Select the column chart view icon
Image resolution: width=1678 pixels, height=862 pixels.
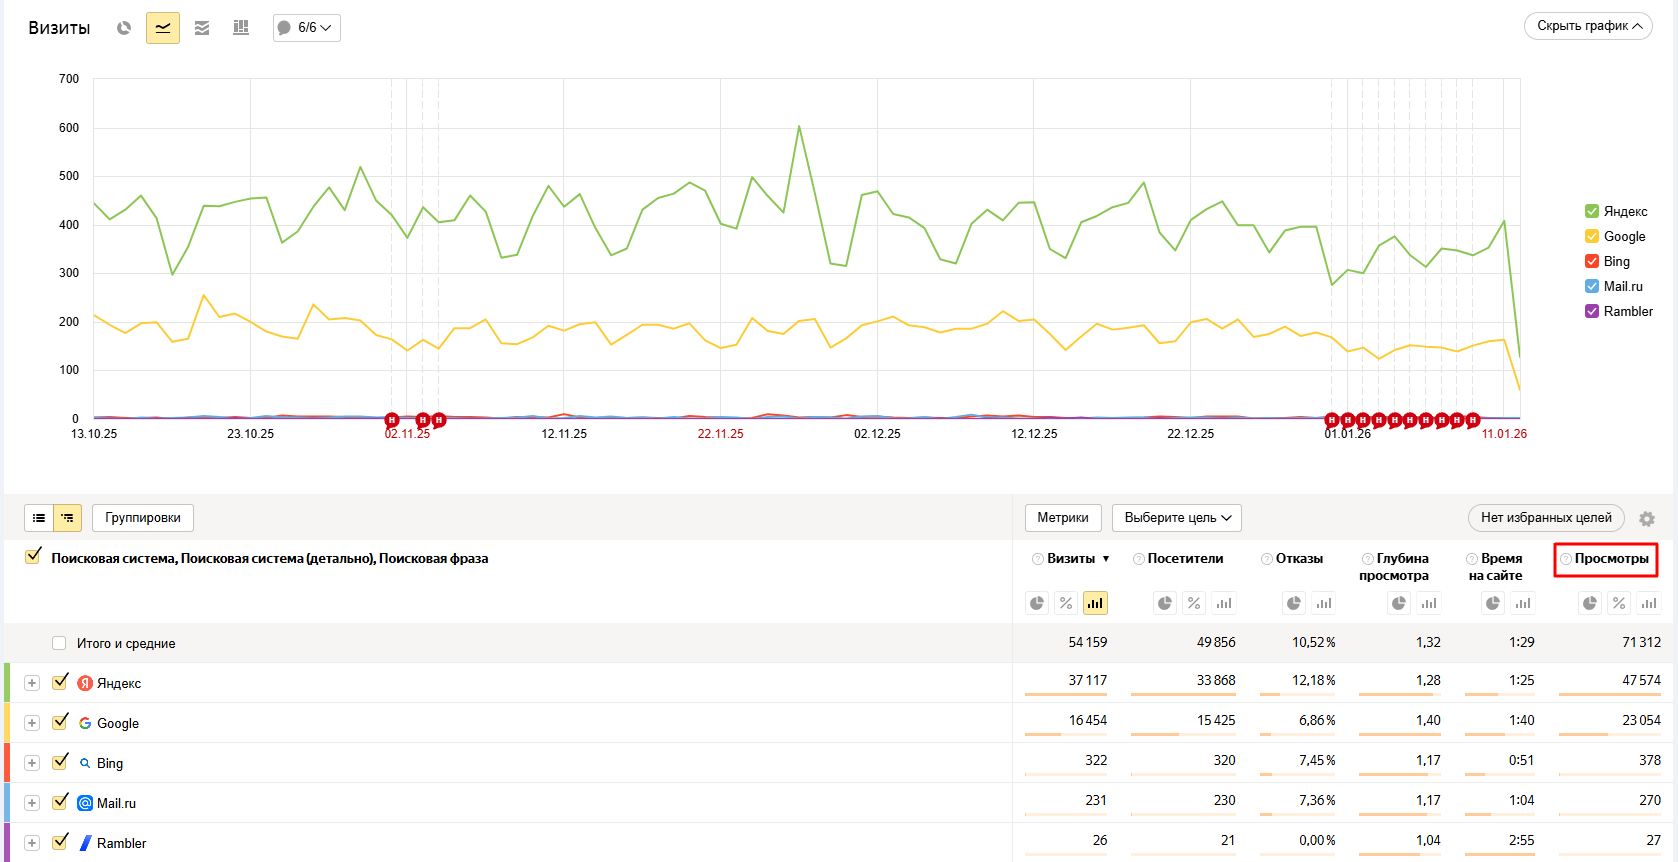coord(241,28)
